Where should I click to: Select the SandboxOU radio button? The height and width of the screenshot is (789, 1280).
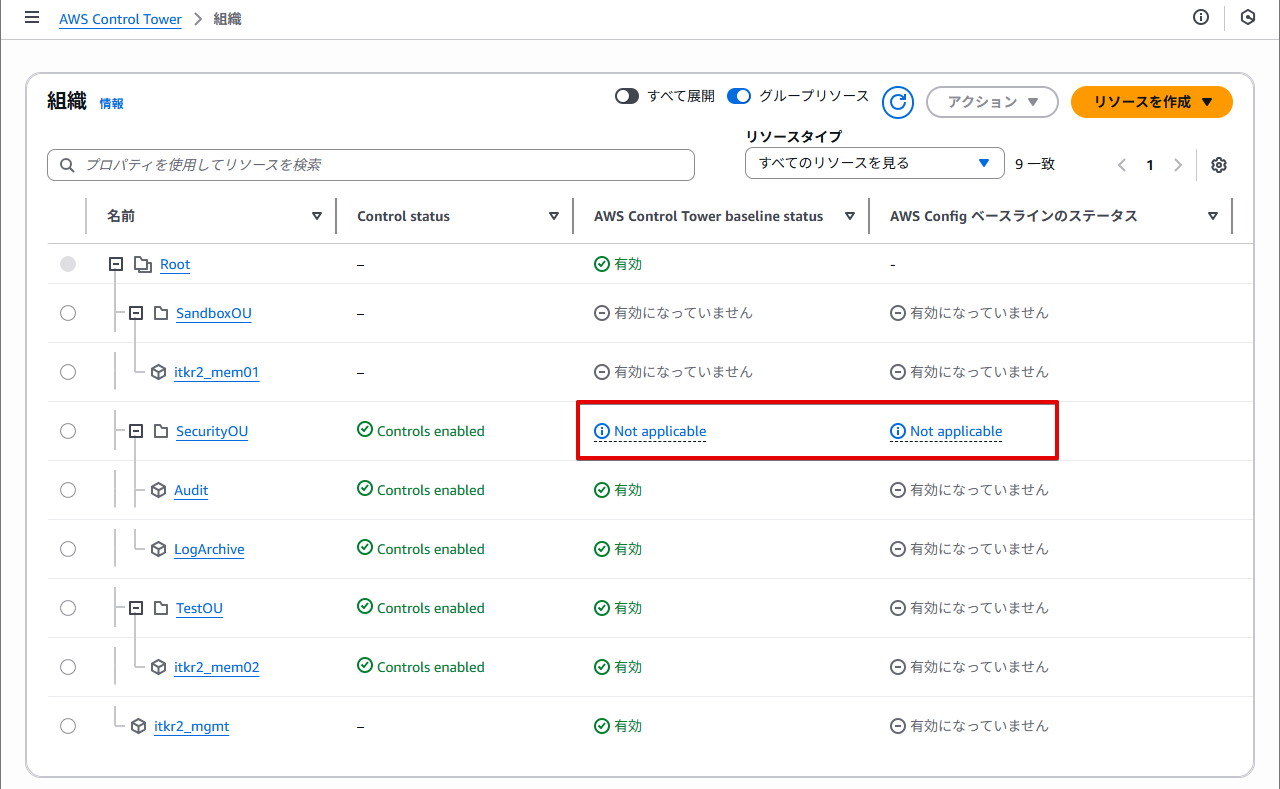point(68,313)
